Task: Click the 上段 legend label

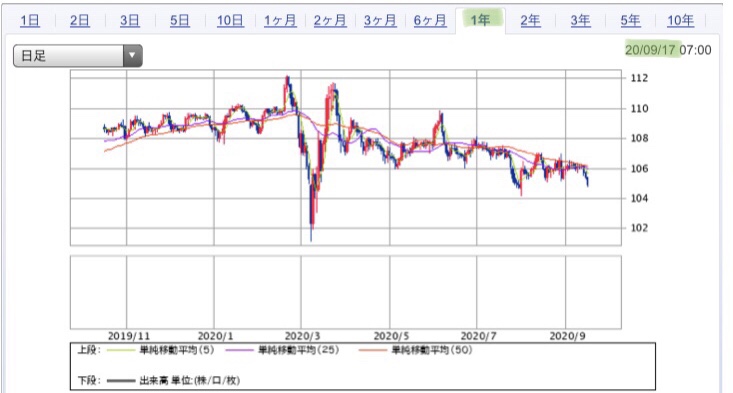Action: point(89,350)
